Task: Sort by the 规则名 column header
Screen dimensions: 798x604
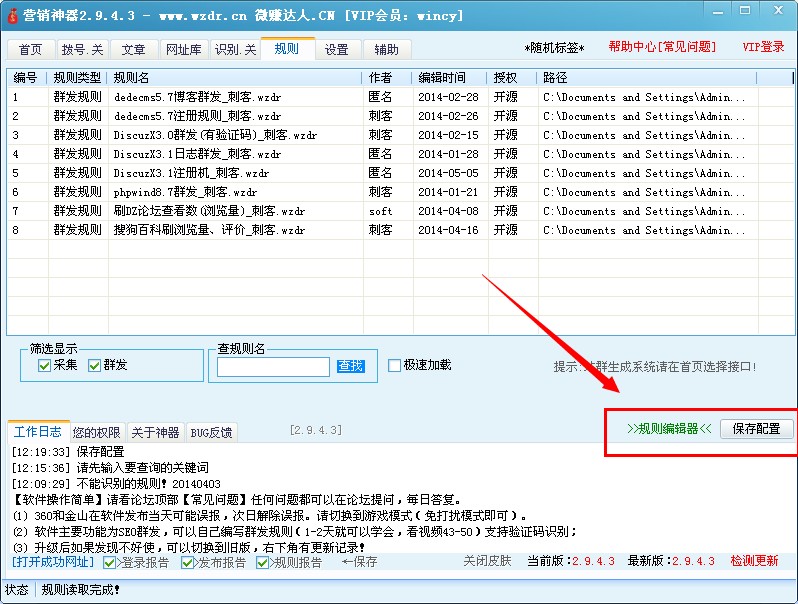Action: [235, 78]
